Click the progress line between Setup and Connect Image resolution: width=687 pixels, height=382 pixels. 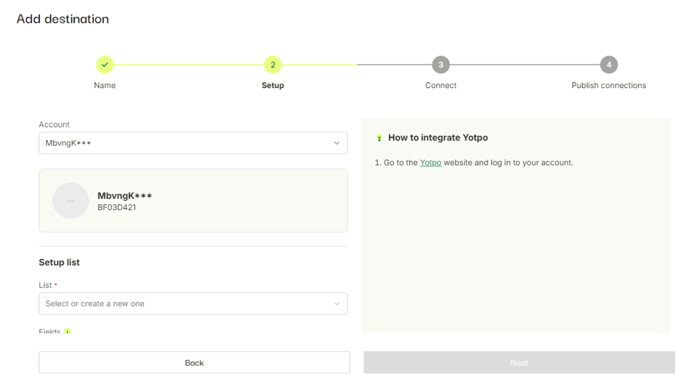click(x=357, y=65)
